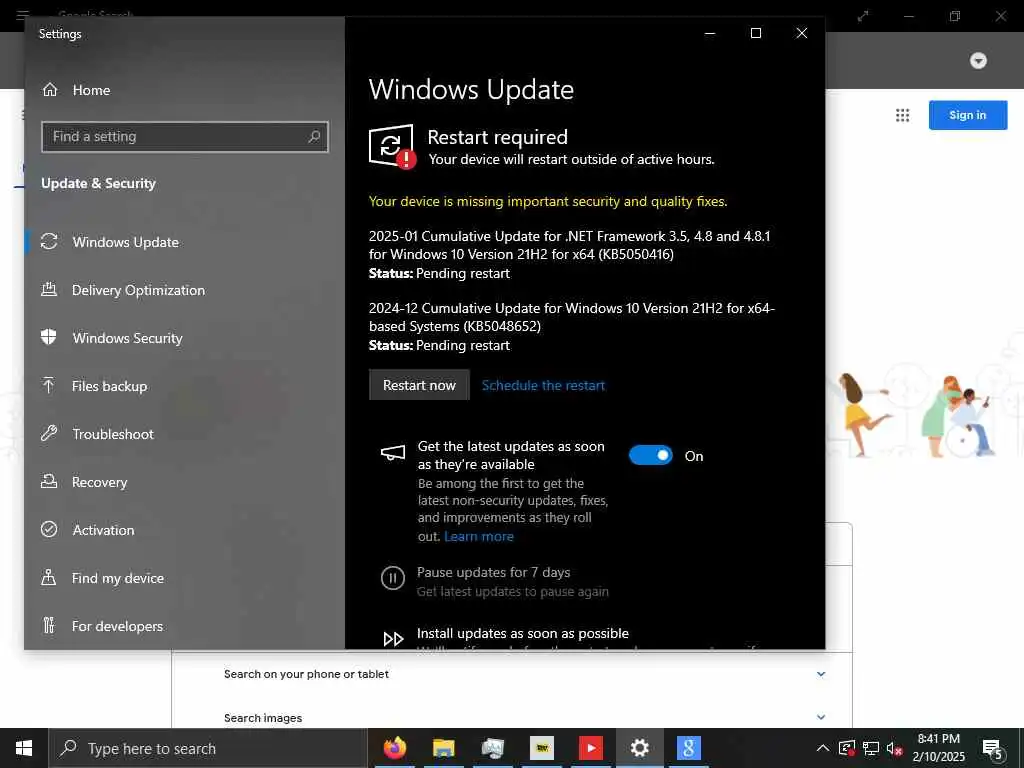Click the Windows Update sync arrows icon
This screenshot has height=768, width=1024.
(49, 242)
